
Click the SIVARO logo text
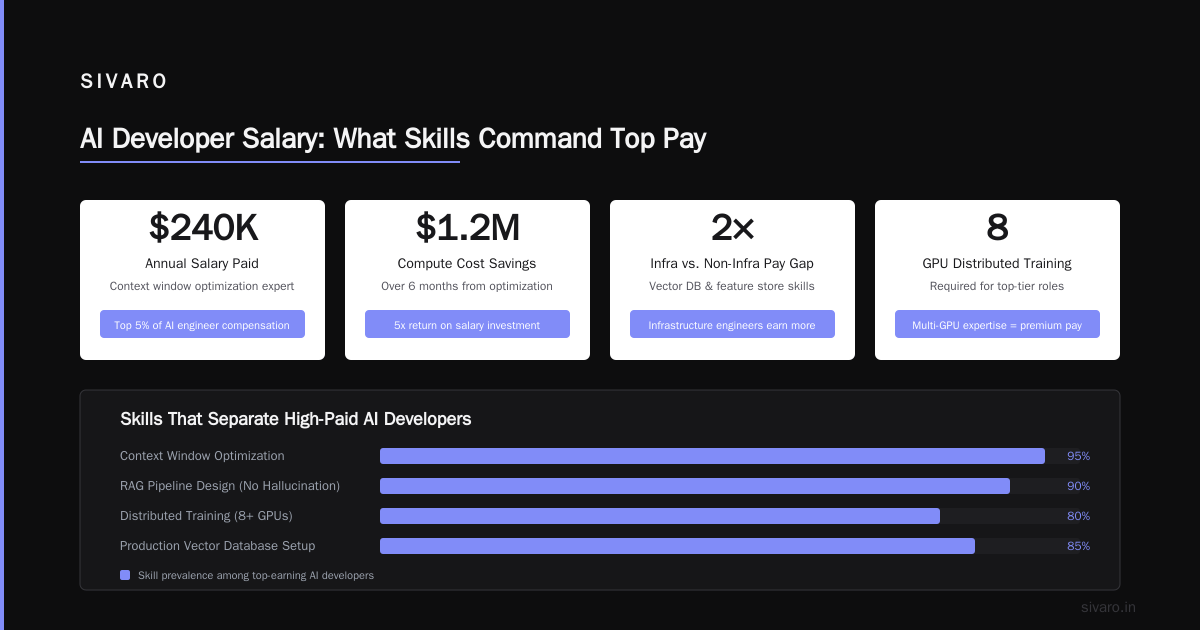[x=124, y=82]
